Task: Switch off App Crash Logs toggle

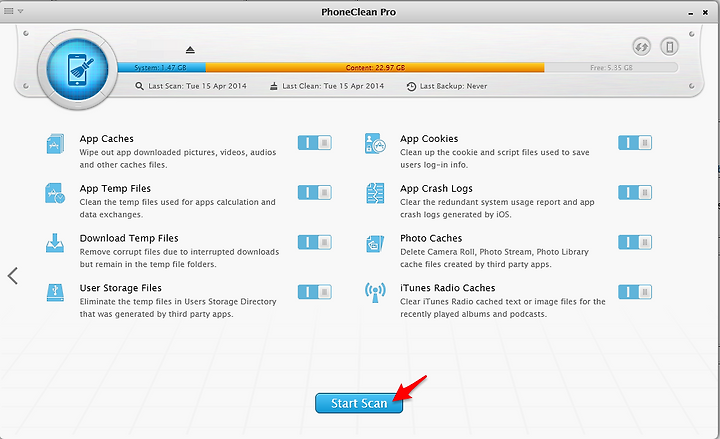Action: [x=635, y=192]
